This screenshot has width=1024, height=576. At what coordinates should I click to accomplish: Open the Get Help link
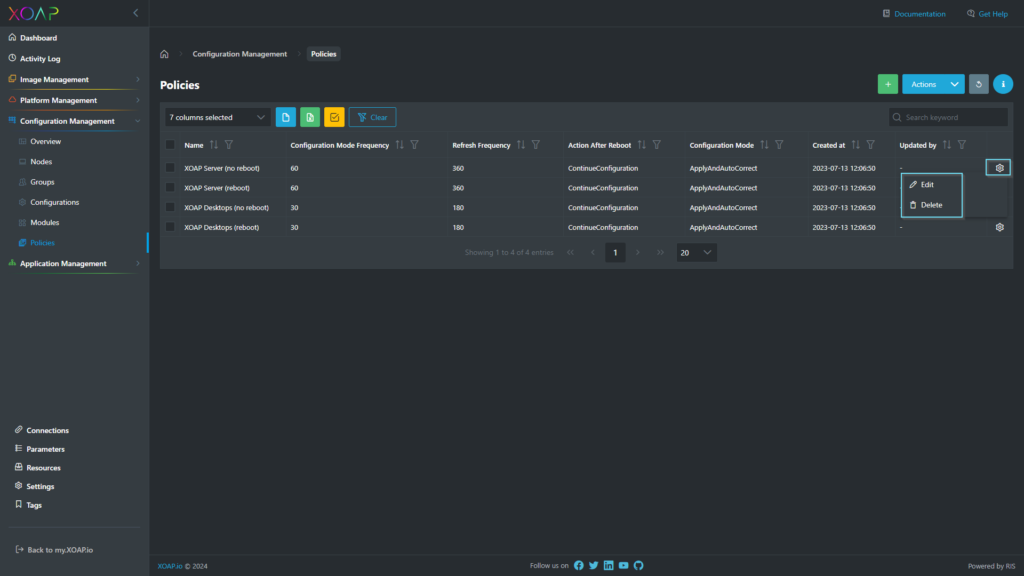(x=987, y=14)
